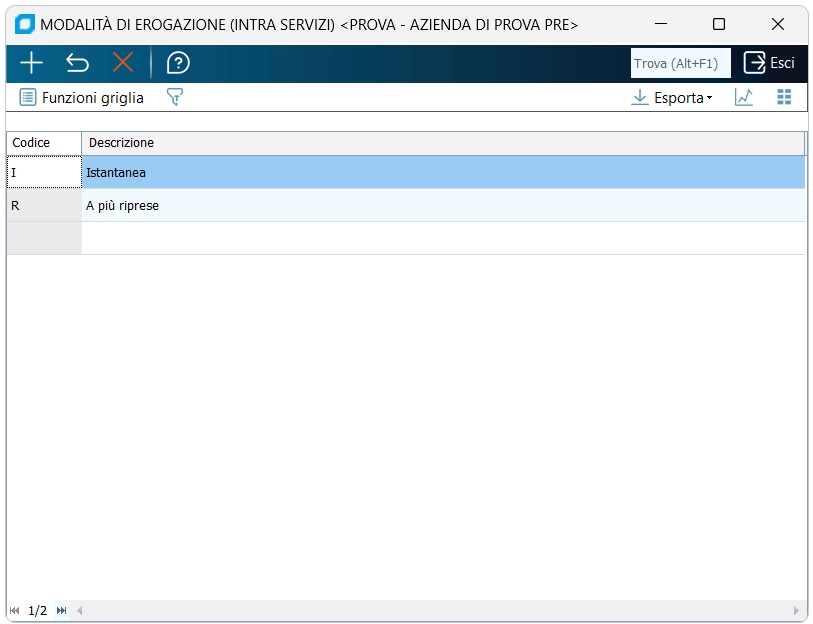Image resolution: width=813 pixels, height=624 pixels.
Task: Select the code cell 'I'
Action: 44,172
